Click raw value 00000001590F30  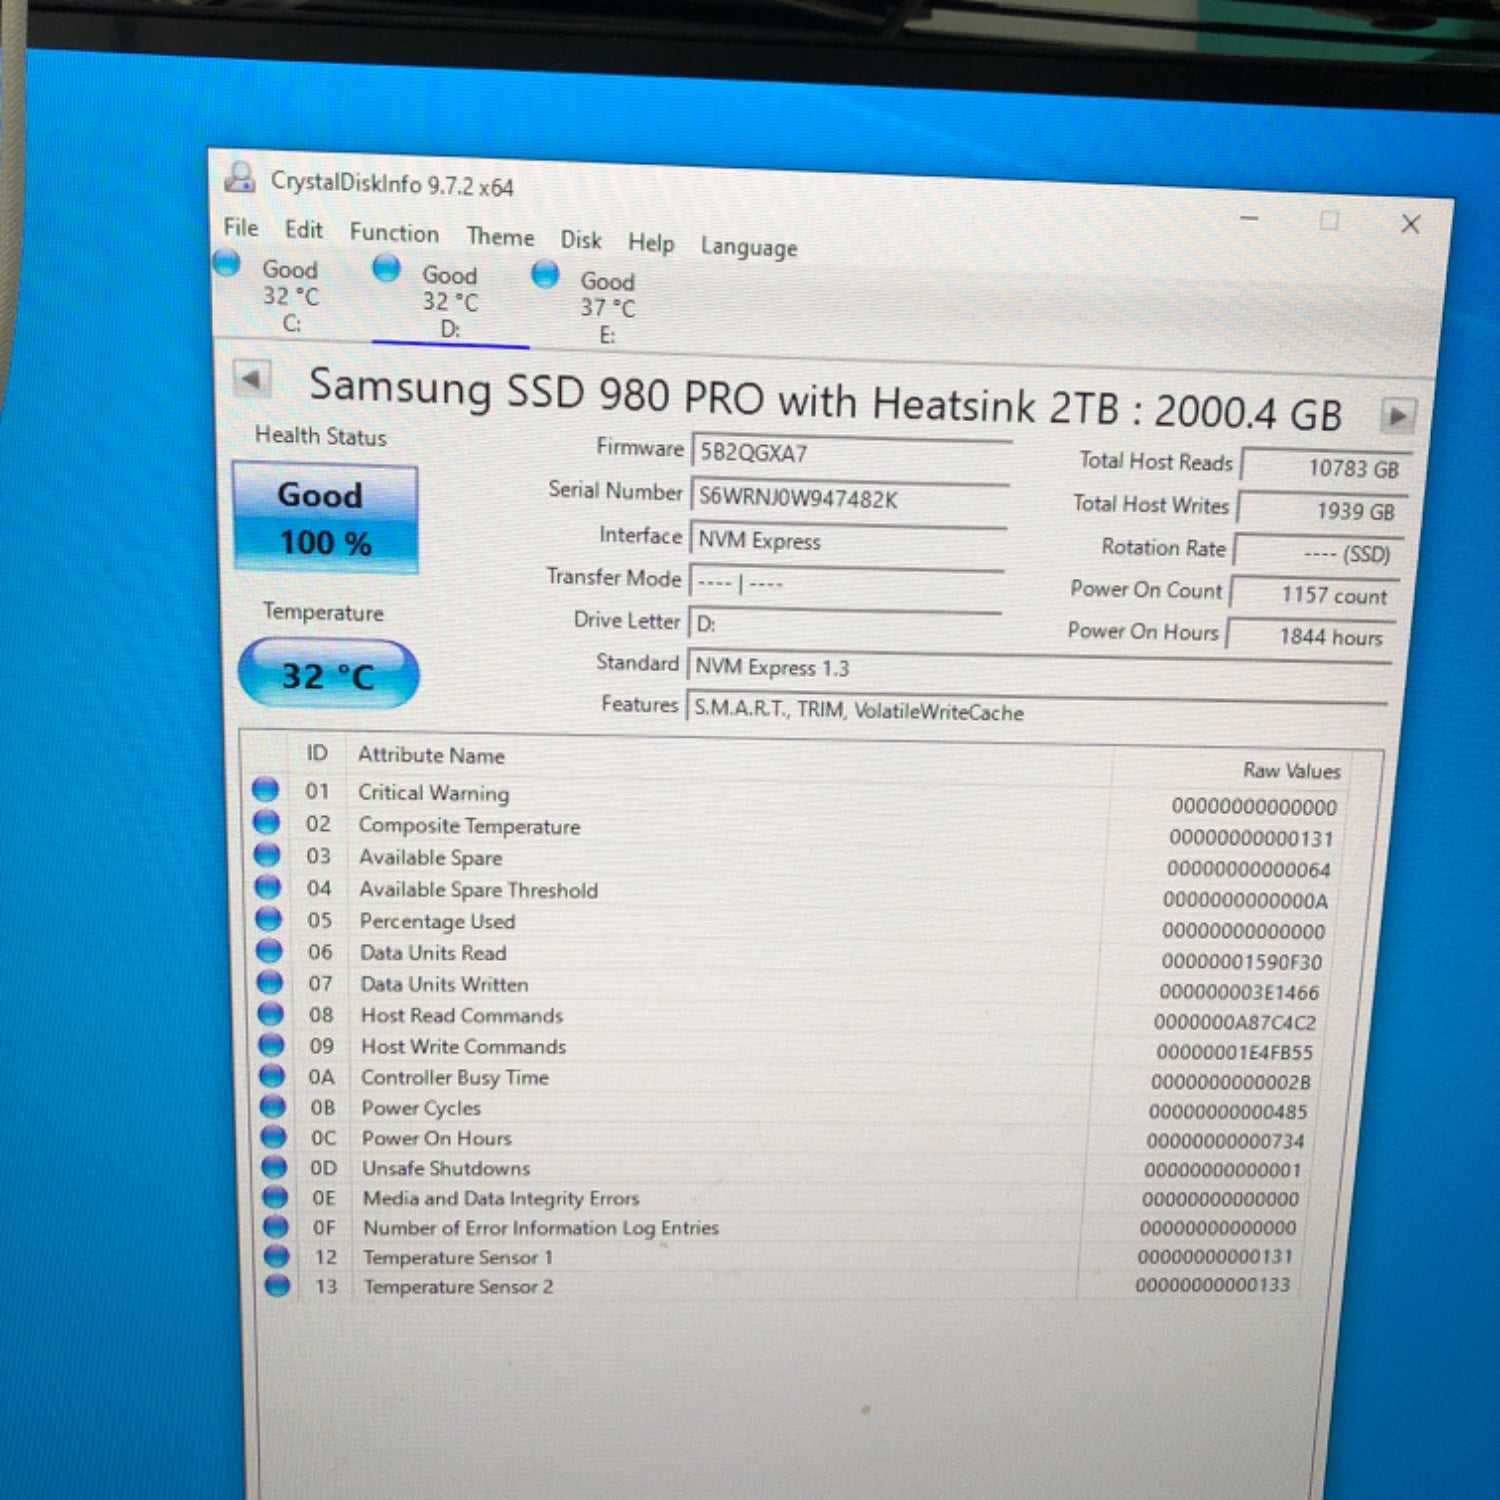1241,962
